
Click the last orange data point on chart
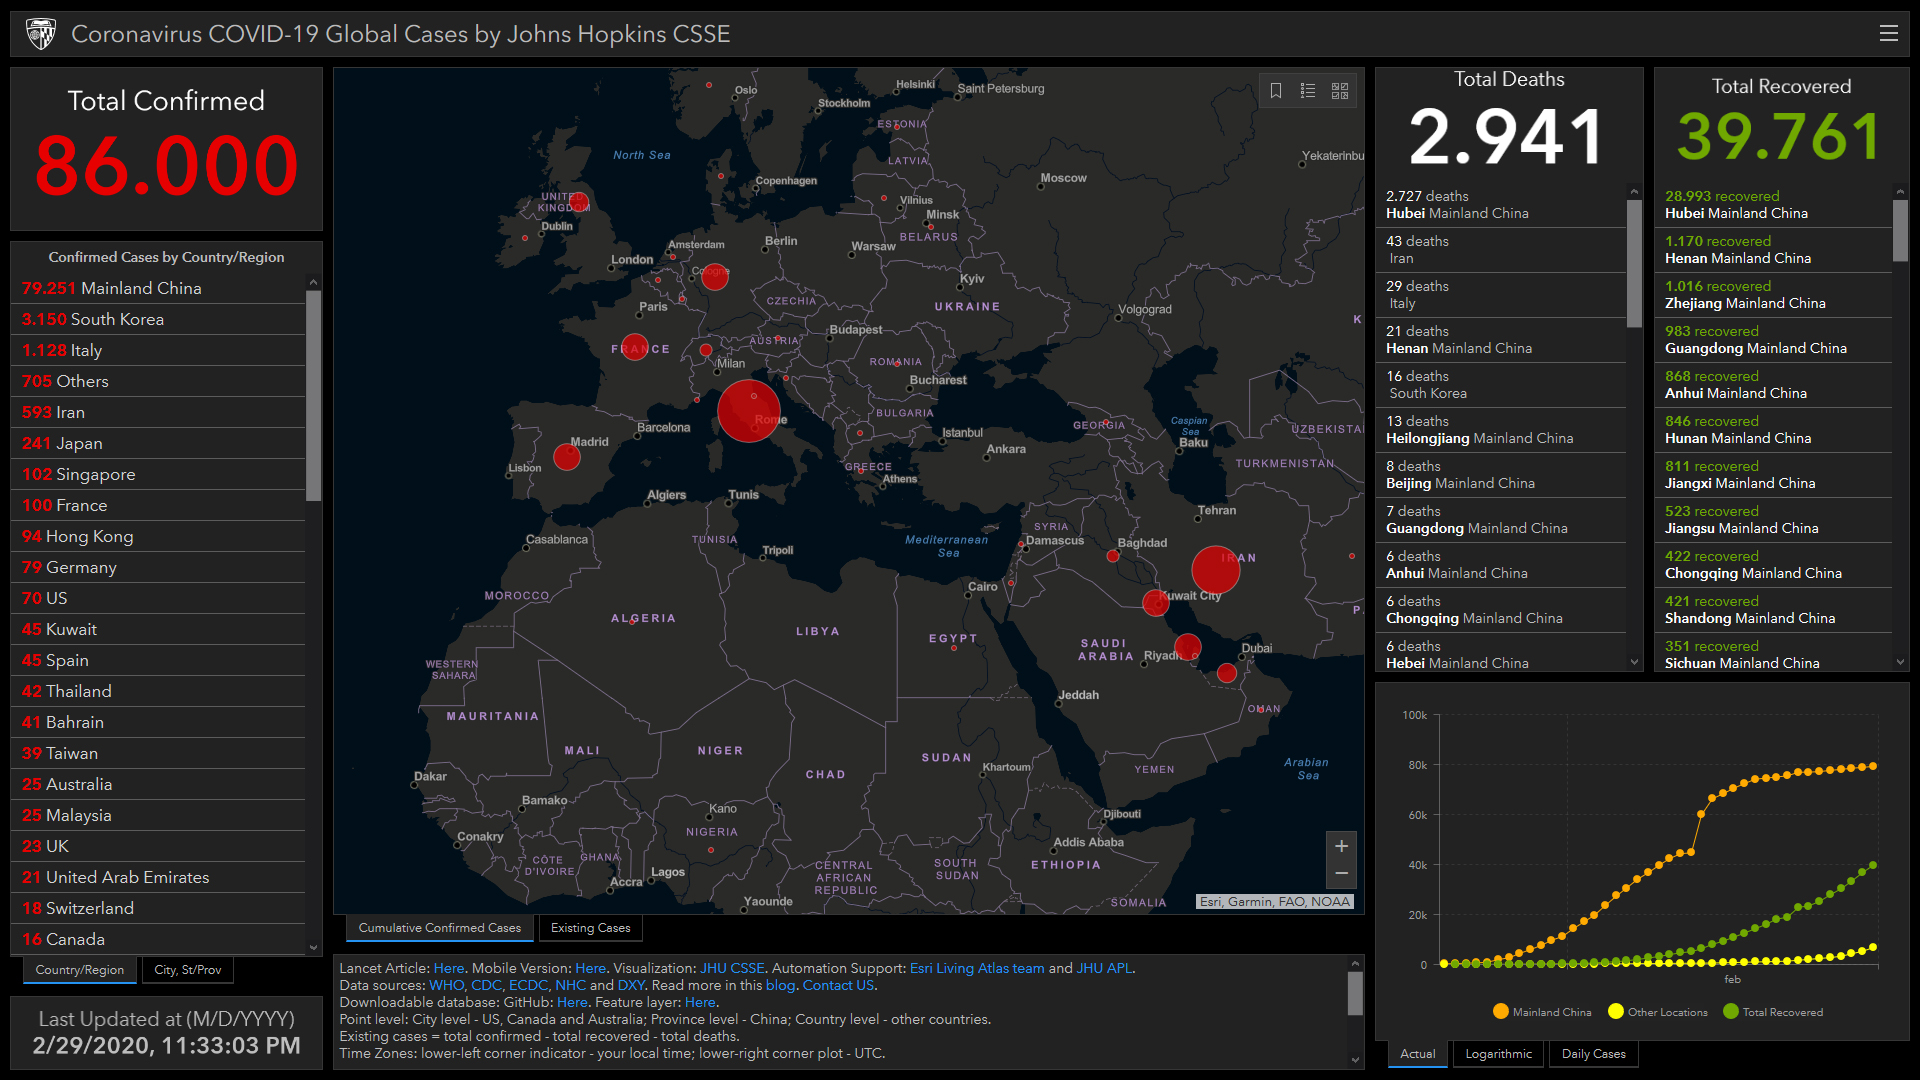coord(1873,766)
